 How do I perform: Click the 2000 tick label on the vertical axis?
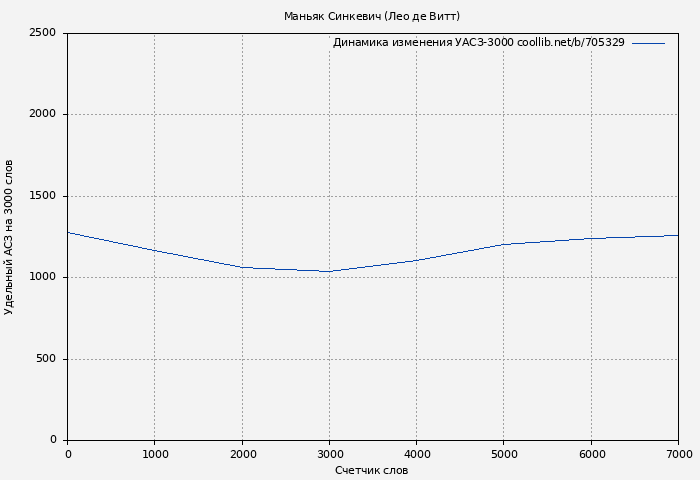coord(43,114)
